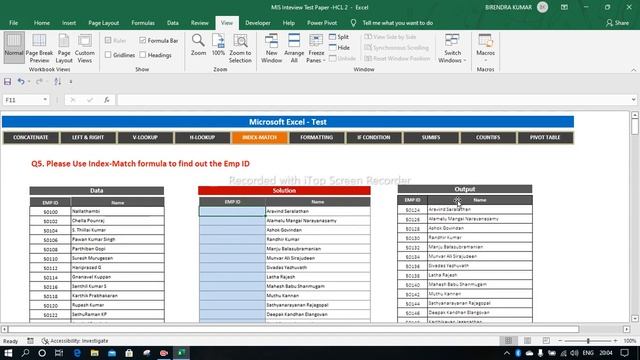The image size is (640, 360).
Task: Click Accessibility: Investigate status
Action: click(75, 341)
